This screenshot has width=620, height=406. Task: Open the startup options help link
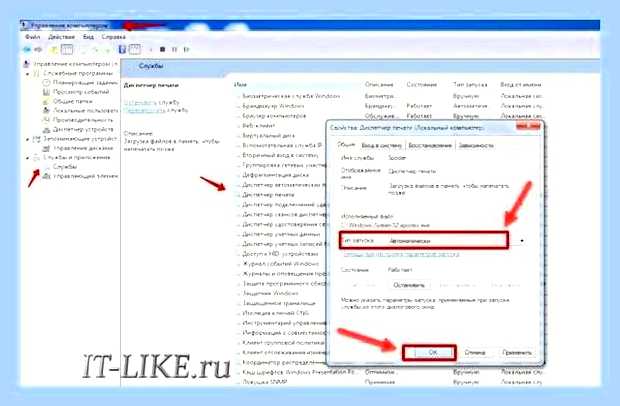coord(401,255)
